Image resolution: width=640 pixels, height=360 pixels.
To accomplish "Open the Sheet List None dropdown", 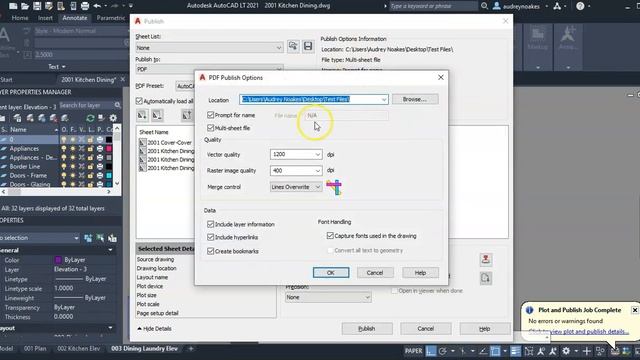I will click(209, 48).
